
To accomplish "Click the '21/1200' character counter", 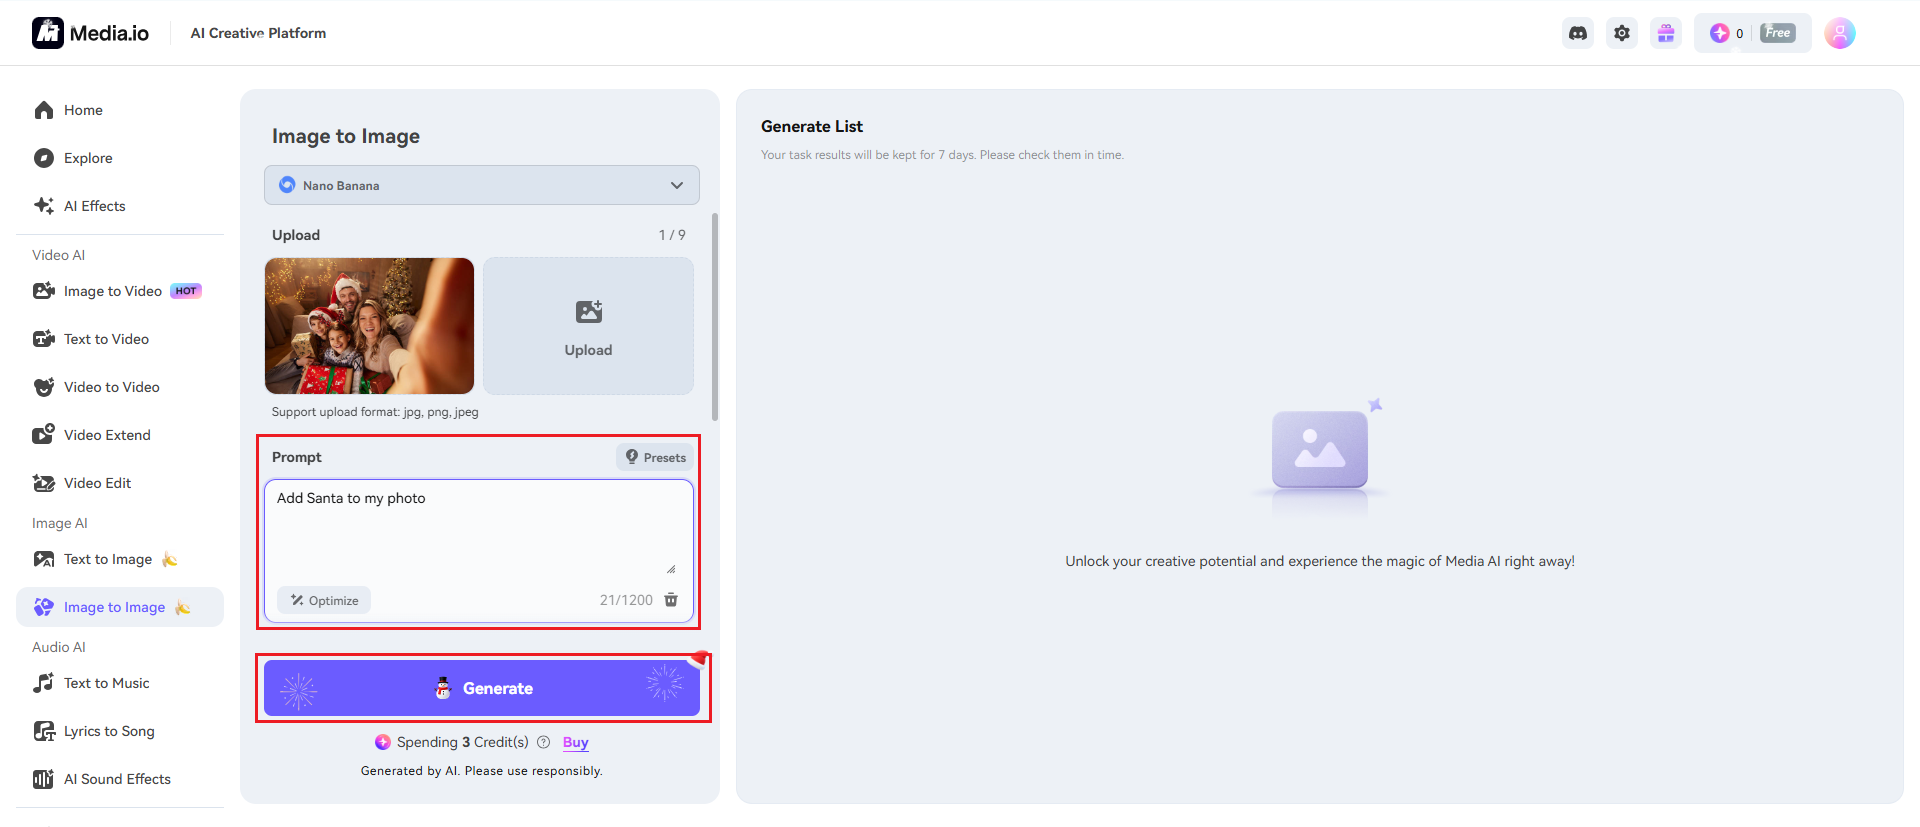I will click(x=626, y=600).
